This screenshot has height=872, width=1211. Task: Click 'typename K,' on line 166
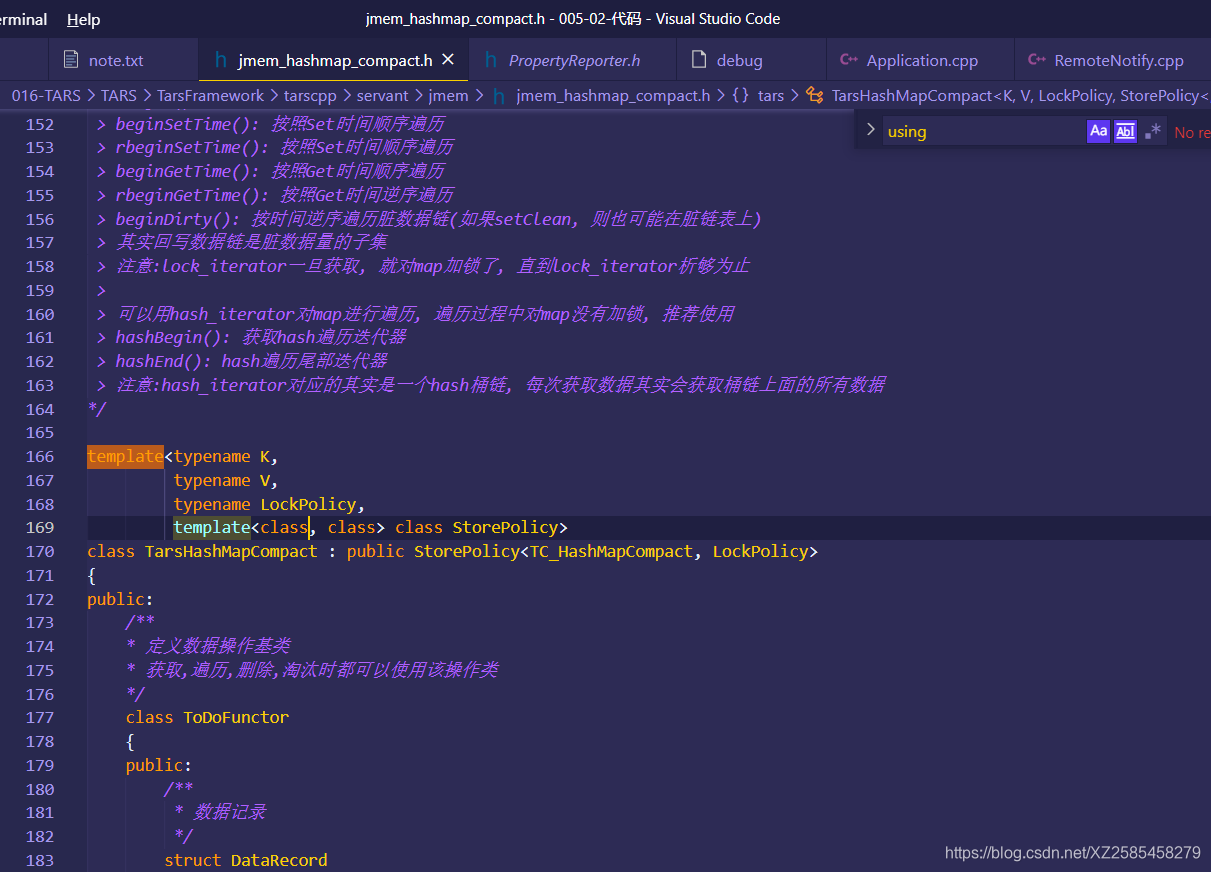click(226, 456)
